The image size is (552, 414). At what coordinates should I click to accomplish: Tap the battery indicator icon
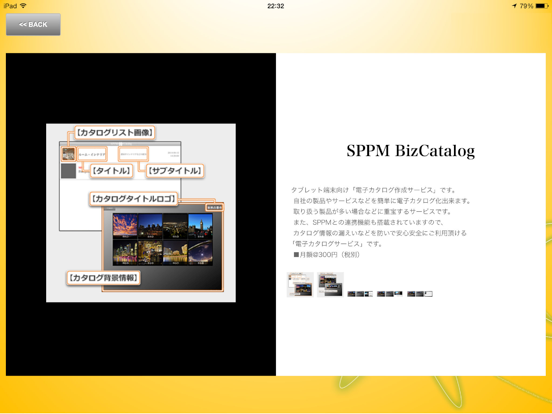pos(542,6)
